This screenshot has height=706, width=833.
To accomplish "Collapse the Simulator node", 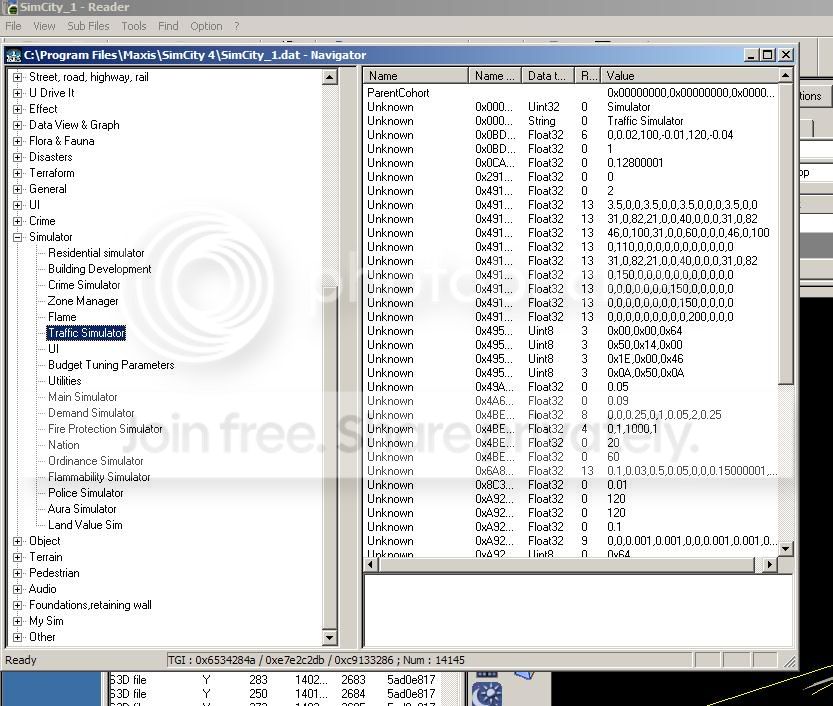I will (x=18, y=237).
